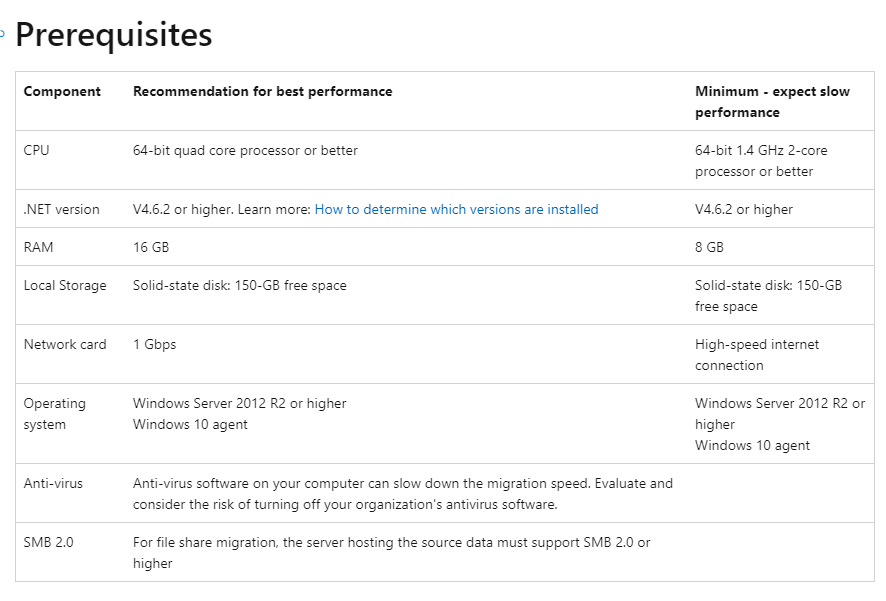Click the 'High-speed internet connection' cell
Screen dimensions: 886x601
(757, 354)
